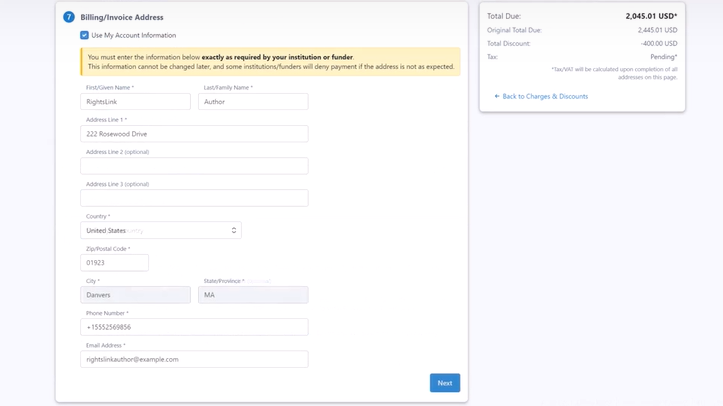Viewport: 723px width, 406px height.
Task: Focus the Phone Number field
Action: coord(194,327)
